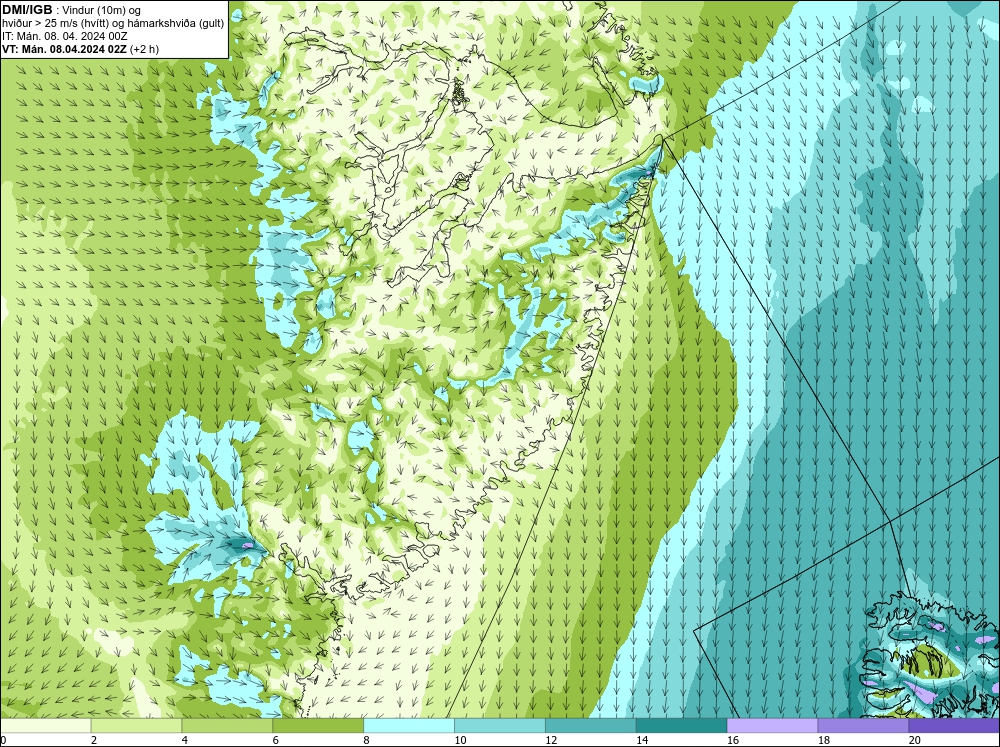Click the '(+2 h)' forecast offset text
Image resolution: width=1000 pixels, height=747 pixels.
(145, 49)
